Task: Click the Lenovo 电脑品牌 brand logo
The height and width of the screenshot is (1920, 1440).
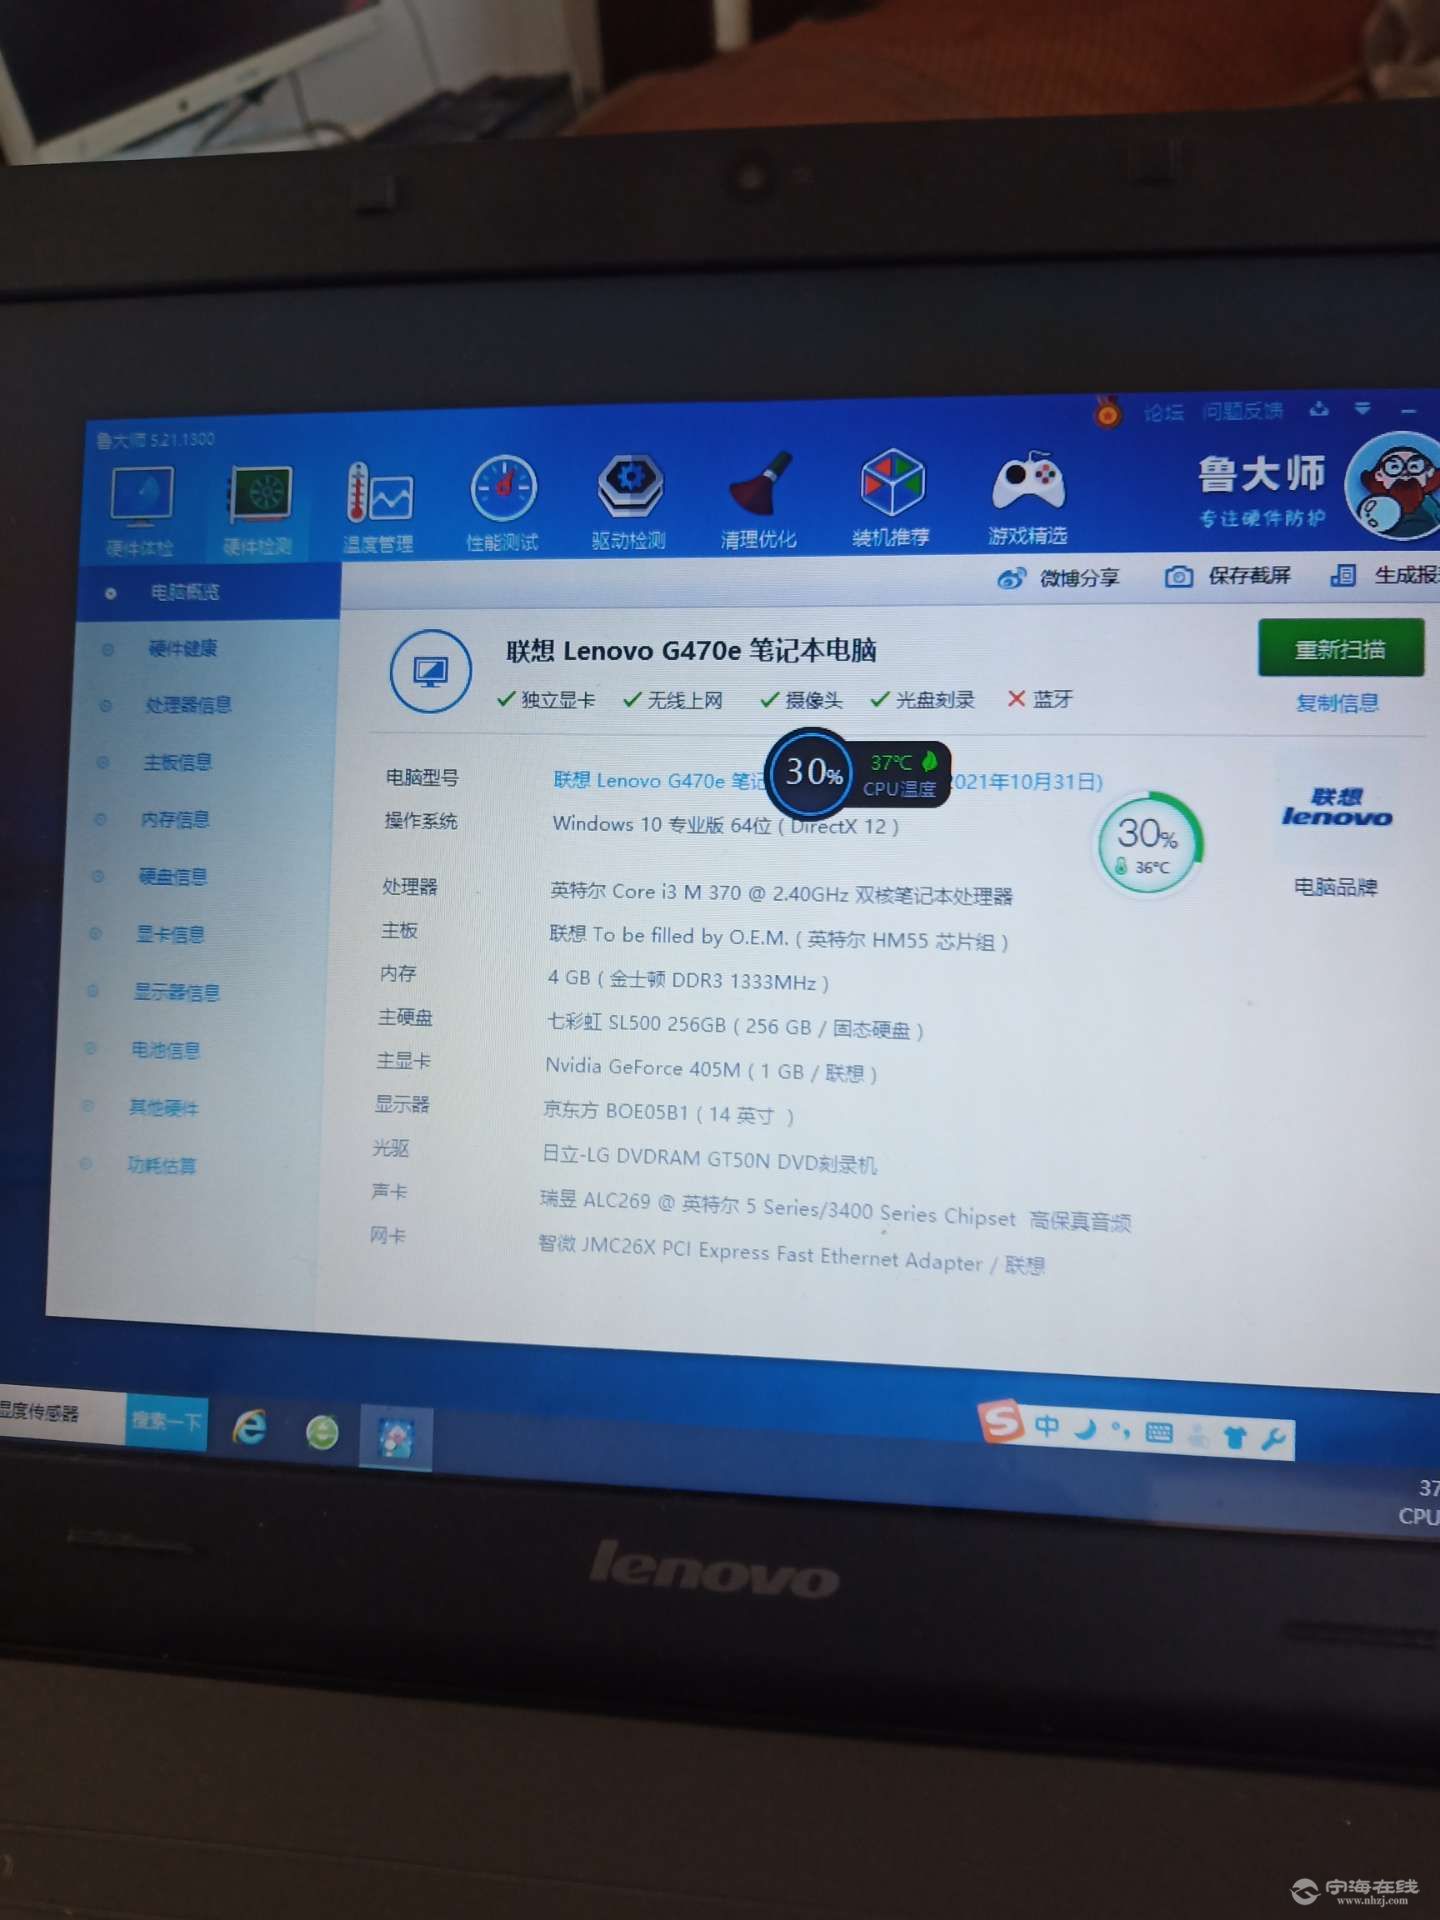Action: pyautogui.click(x=1336, y=809)
